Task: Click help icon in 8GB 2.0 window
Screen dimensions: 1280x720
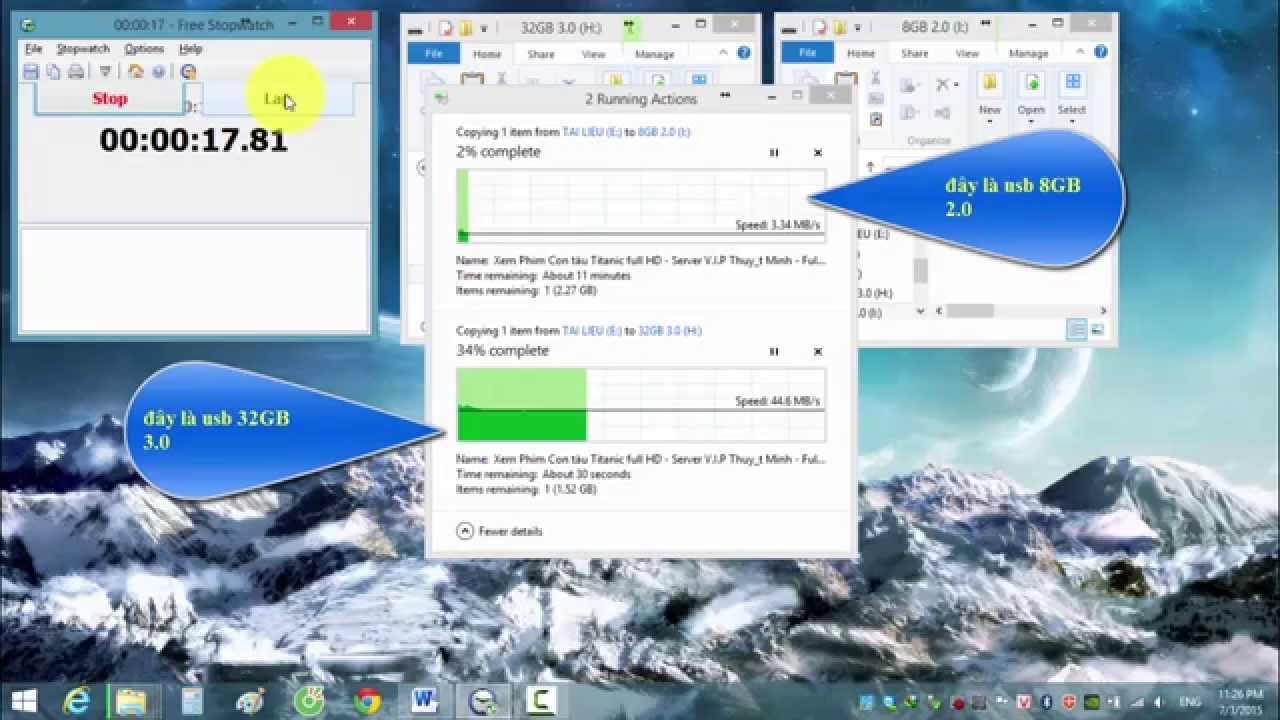Action: point(1101,53)
